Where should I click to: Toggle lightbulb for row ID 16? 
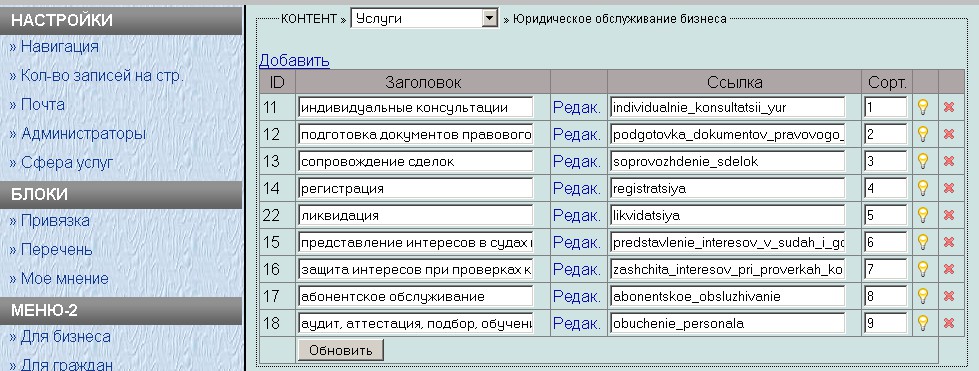coord(923,269)
